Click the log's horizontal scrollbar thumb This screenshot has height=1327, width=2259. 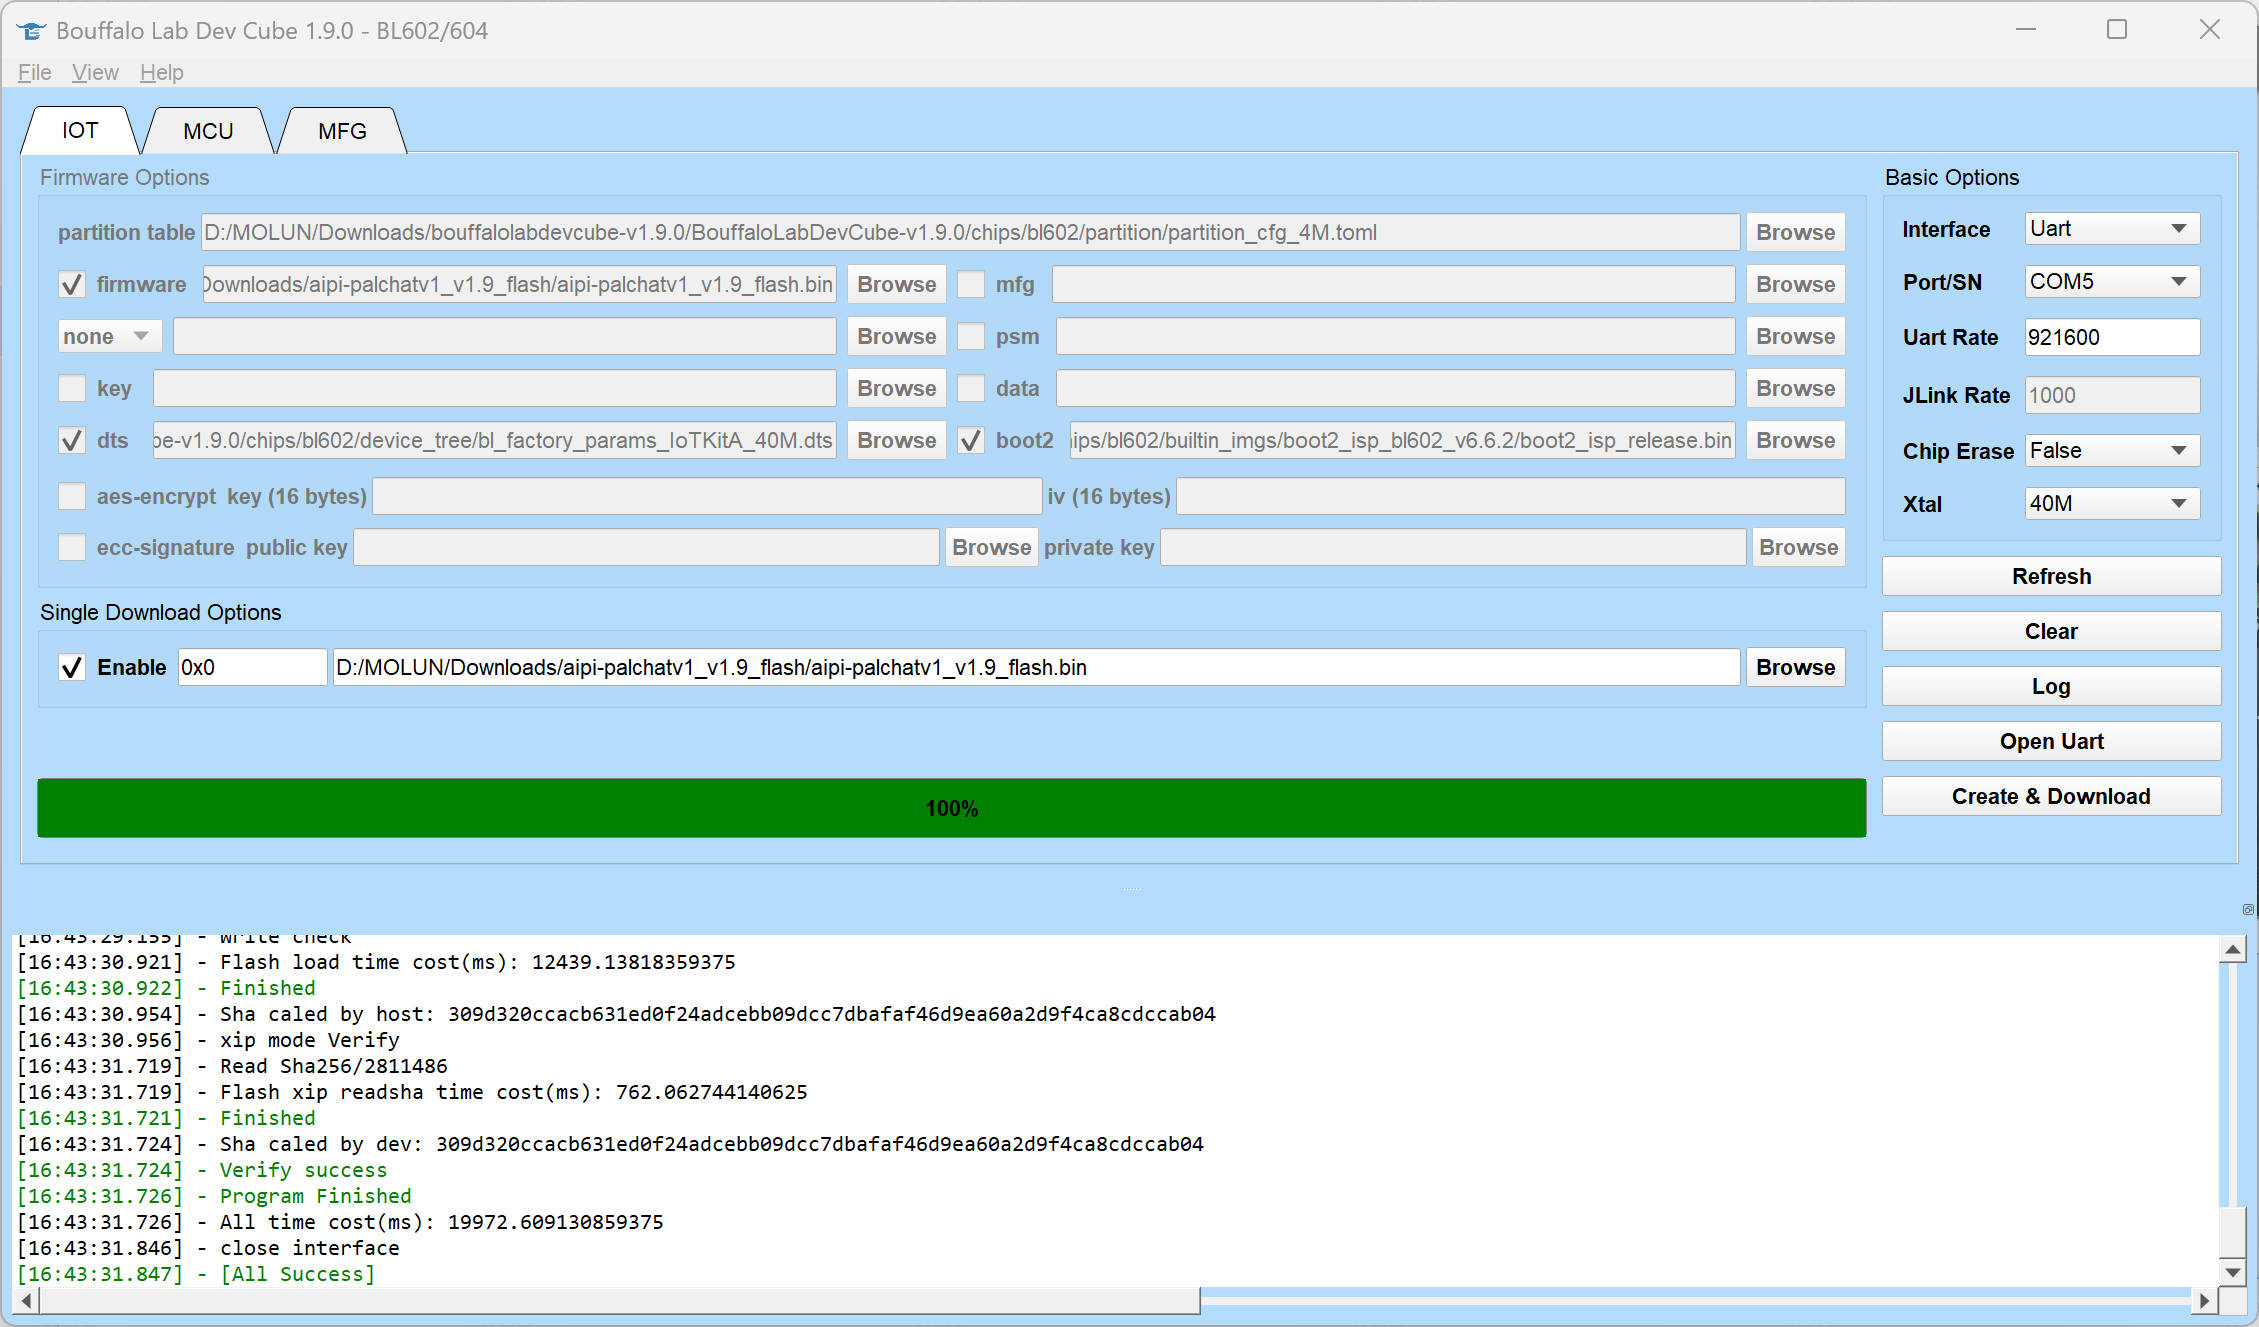click(x=620, y=1301)
